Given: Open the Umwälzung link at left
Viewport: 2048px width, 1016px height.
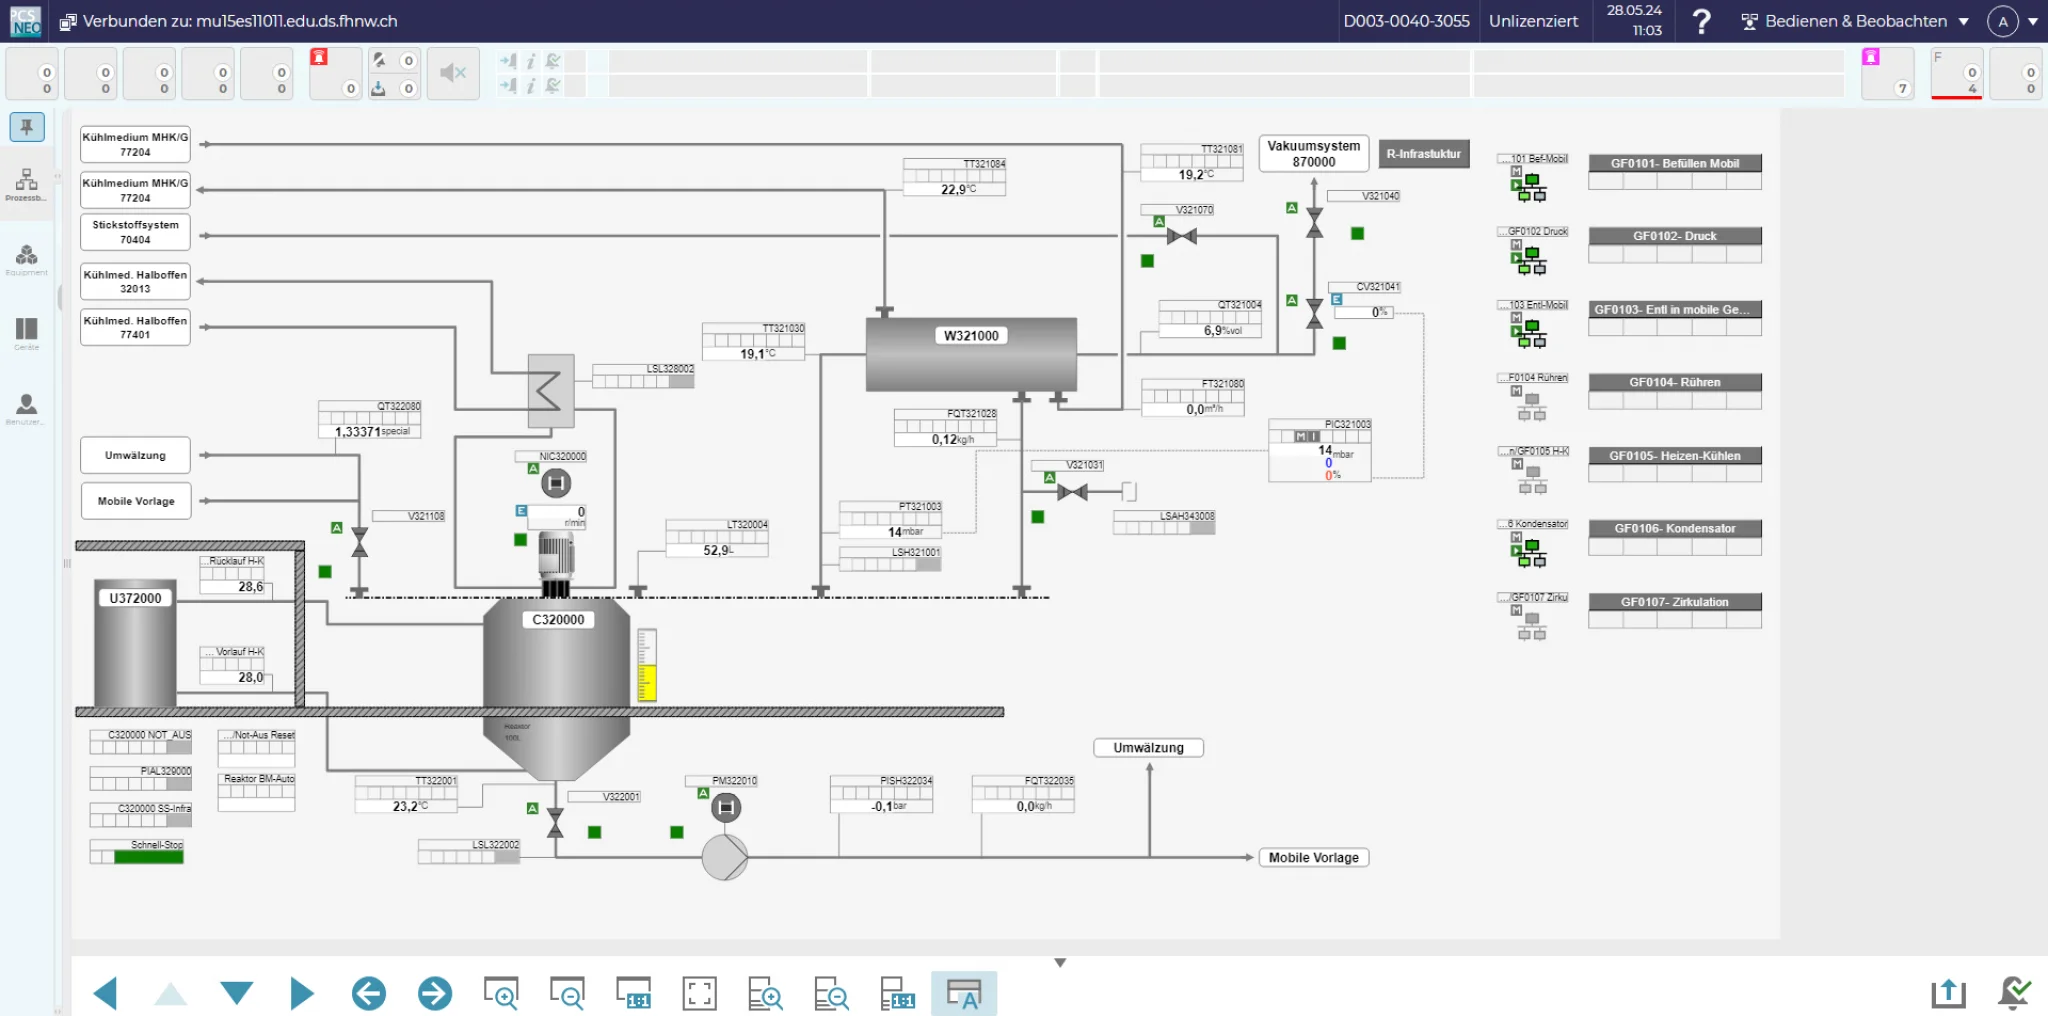Looking at the screenshot, I should point(136,456).
